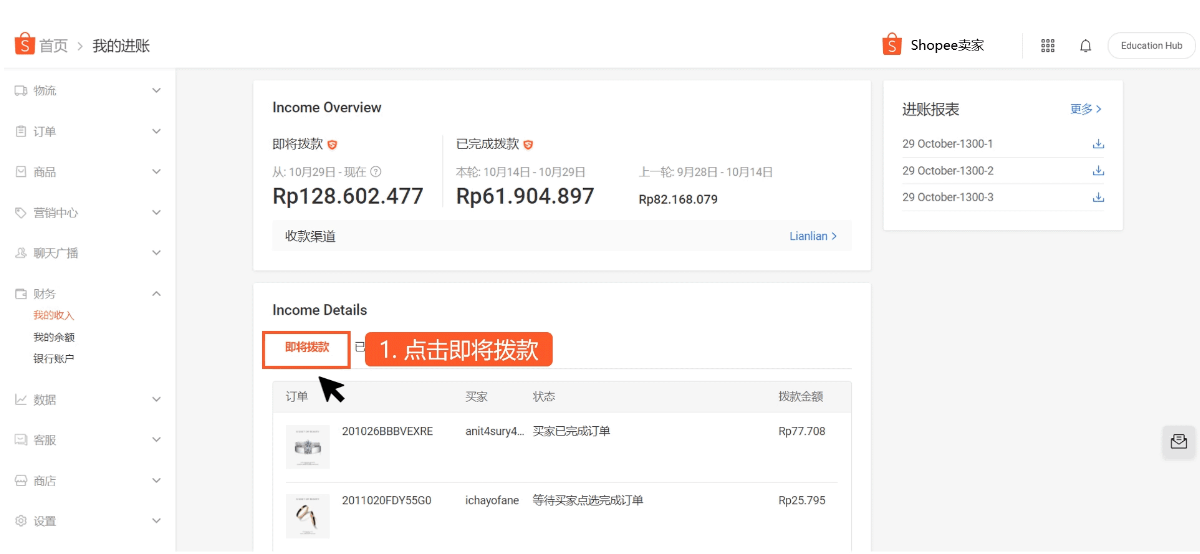The height and width of the screenshot is (554, 1200).
Task: Expand the 商店 sidebar chevron
Action: [156, 481]
